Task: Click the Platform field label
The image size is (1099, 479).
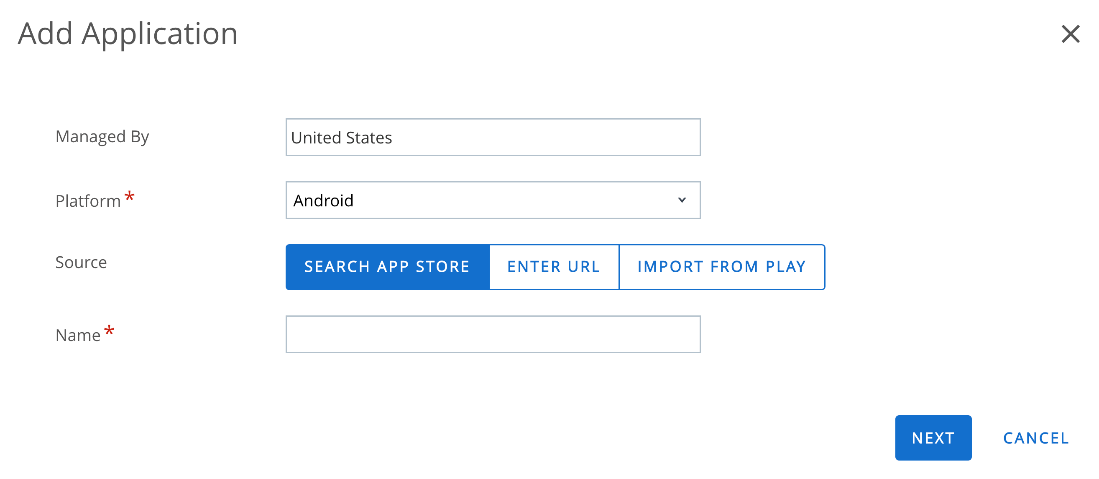Action: tap(88, 201)
